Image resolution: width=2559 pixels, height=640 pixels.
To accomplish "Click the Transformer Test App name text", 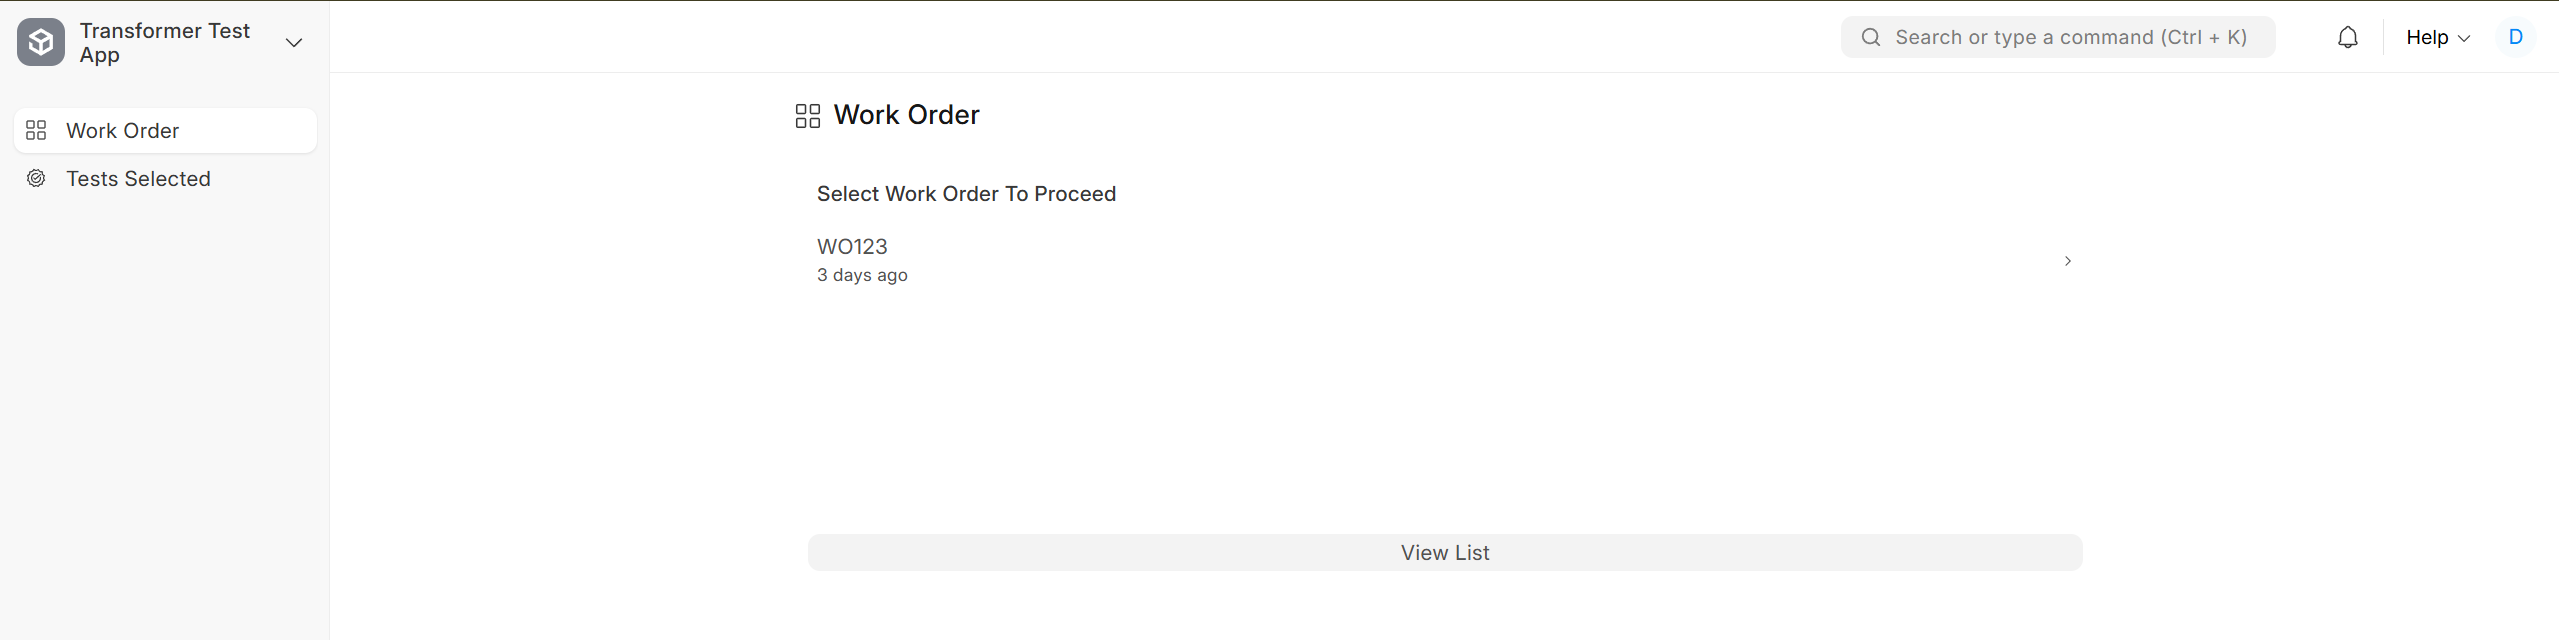I will (165, 42).
